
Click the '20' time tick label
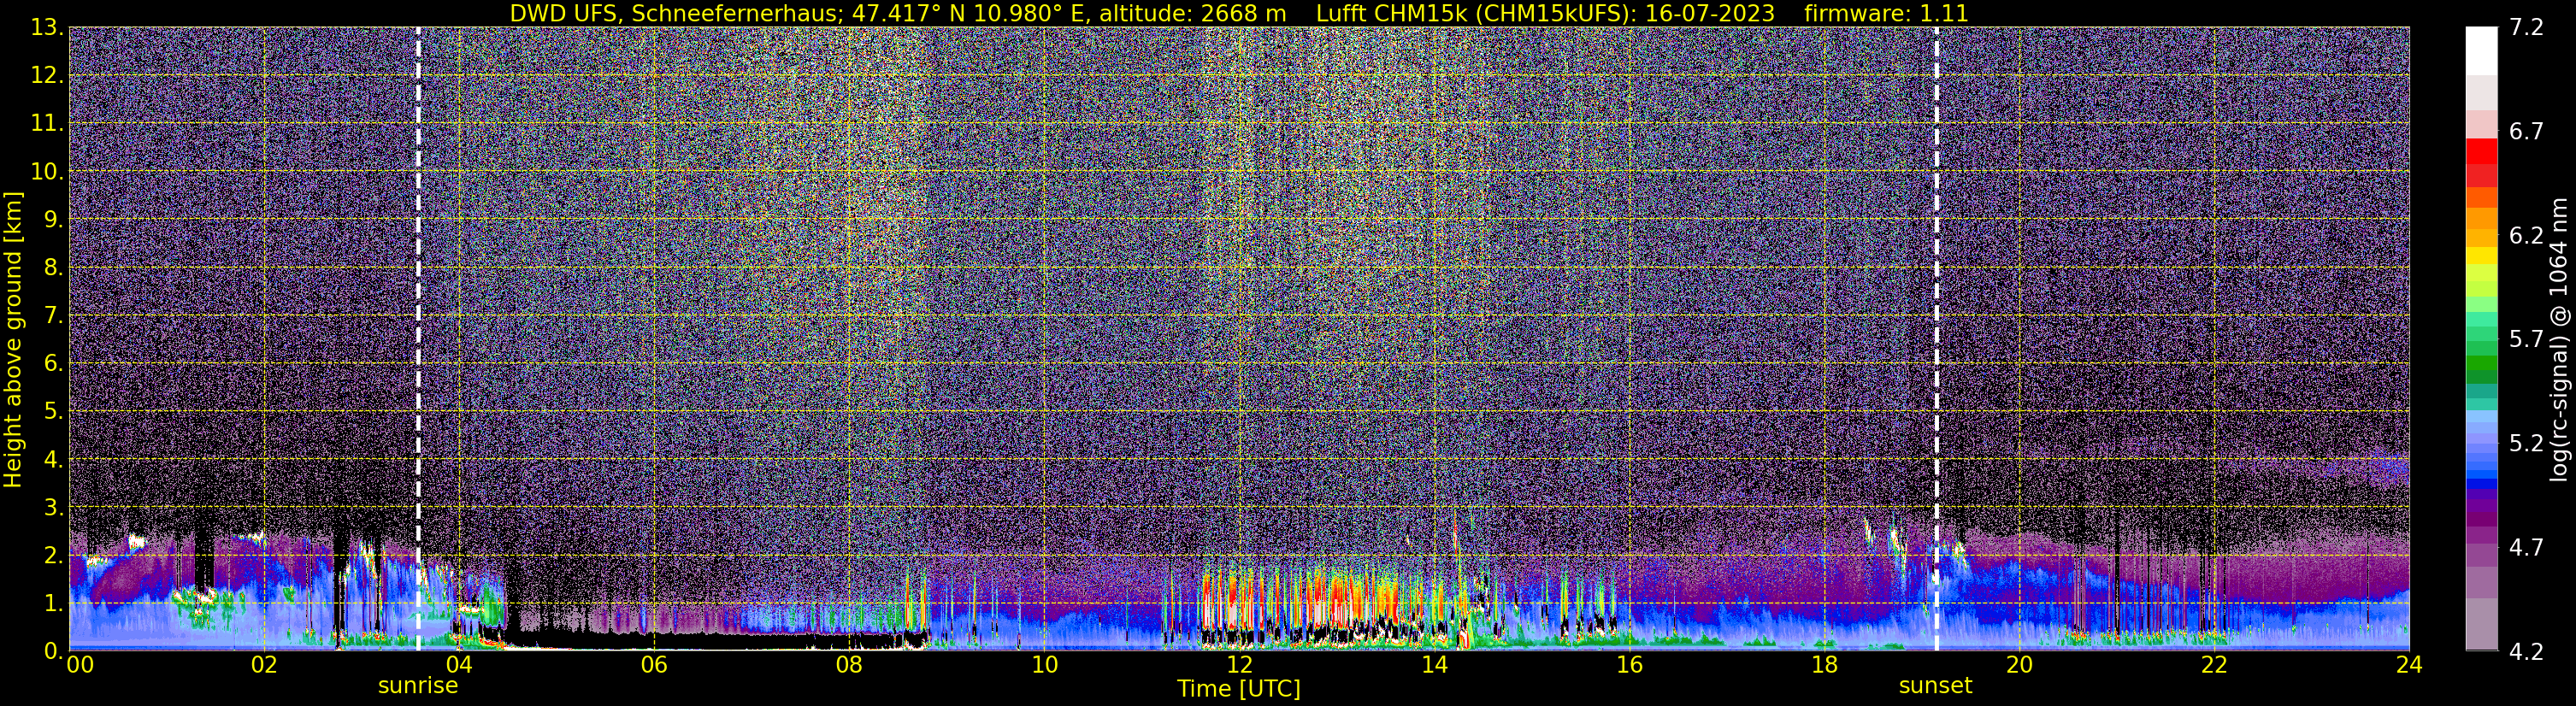click(2019, 665)
